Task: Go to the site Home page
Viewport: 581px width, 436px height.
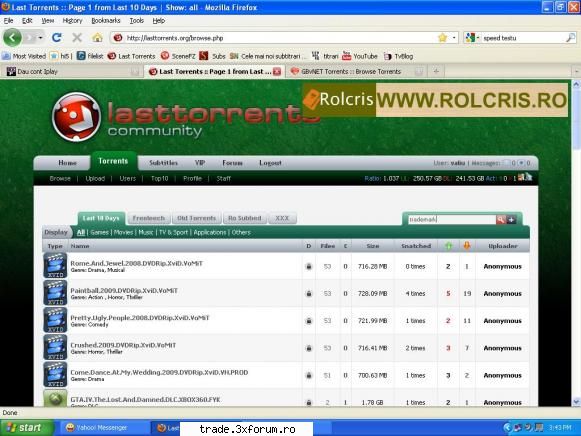Action: tap(67, 163)
